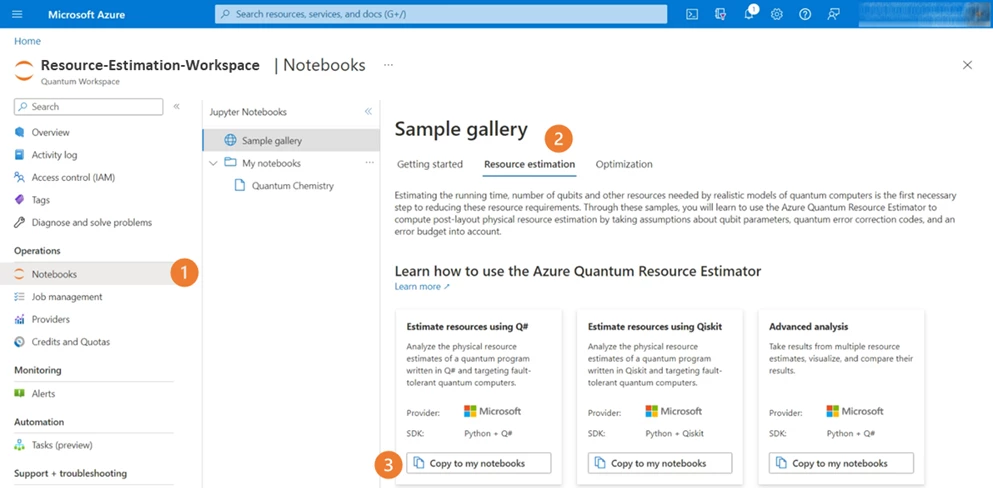Copy 'Estimate resources using Qiskit' to my notebooks
This screenshot has height=488, width=993.
point(660,463)
